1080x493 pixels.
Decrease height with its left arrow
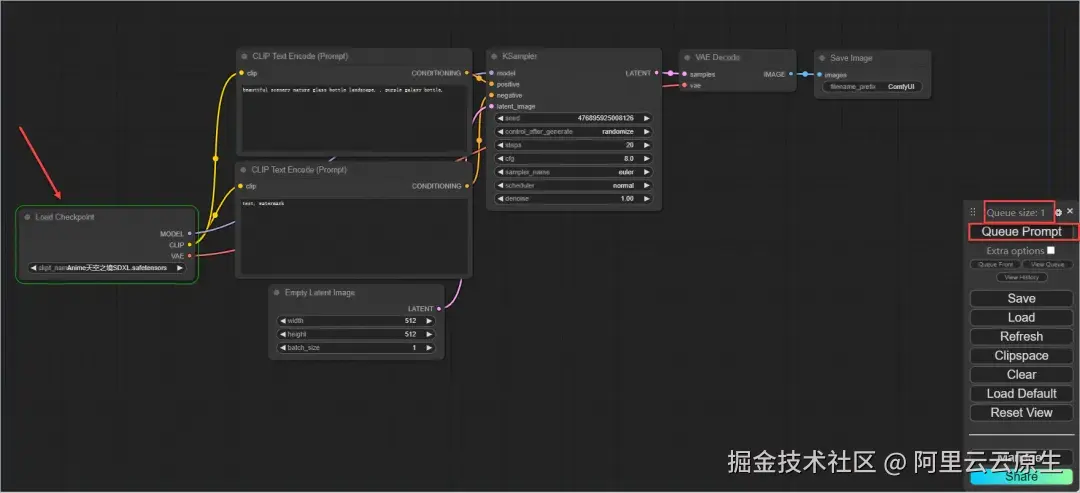click(282, 334)
